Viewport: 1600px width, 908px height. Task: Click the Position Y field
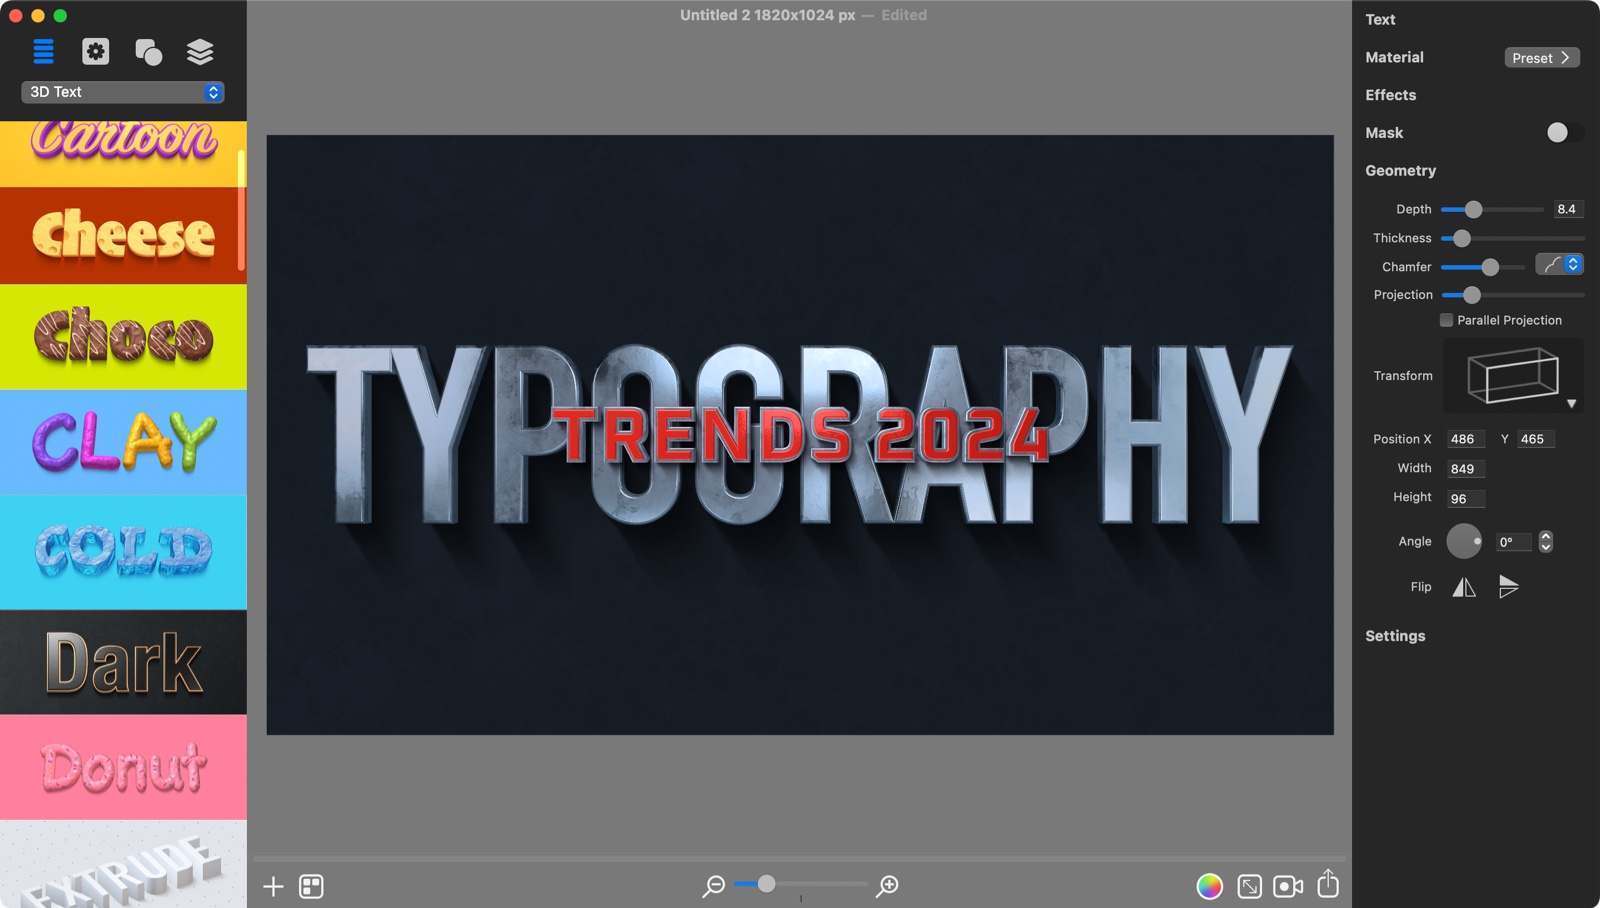point(1536,439)
